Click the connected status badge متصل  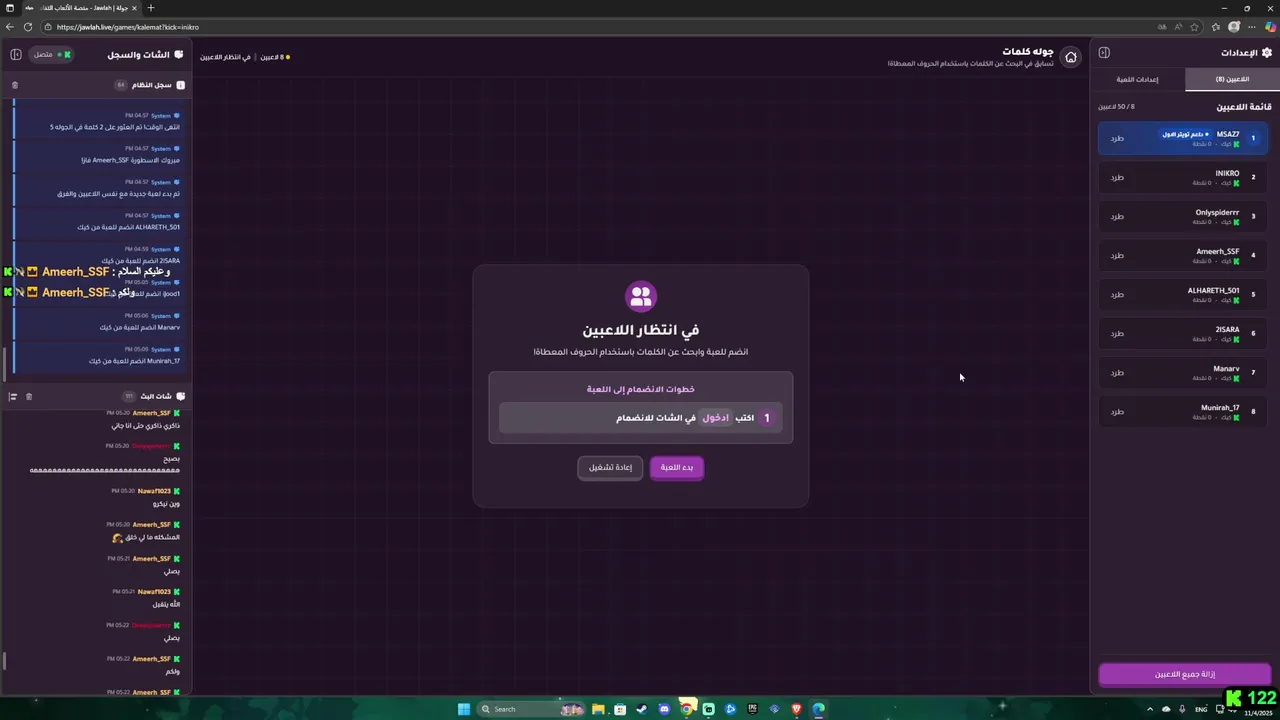tap(51, 54)
